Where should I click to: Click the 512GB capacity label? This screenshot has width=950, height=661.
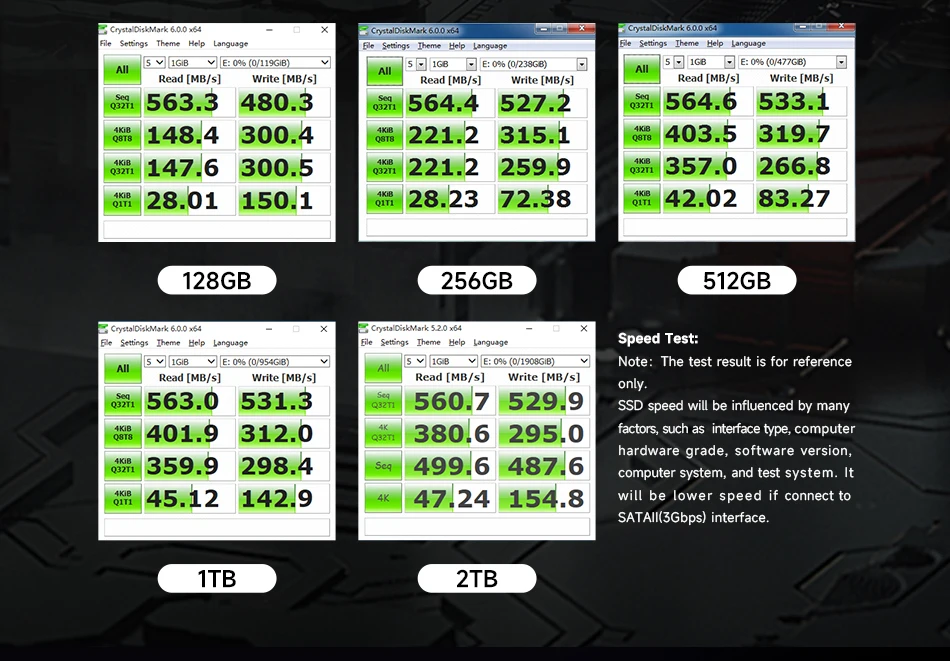click(x=737, y=281)
